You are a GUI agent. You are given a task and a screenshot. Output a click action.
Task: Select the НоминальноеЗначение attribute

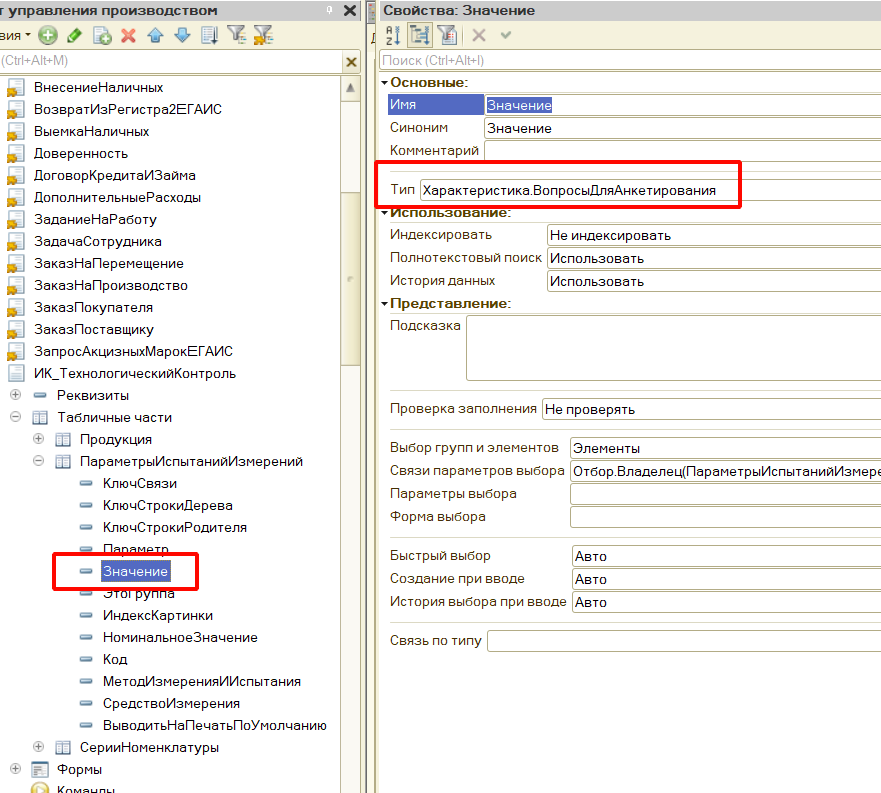tap(180, 637)
